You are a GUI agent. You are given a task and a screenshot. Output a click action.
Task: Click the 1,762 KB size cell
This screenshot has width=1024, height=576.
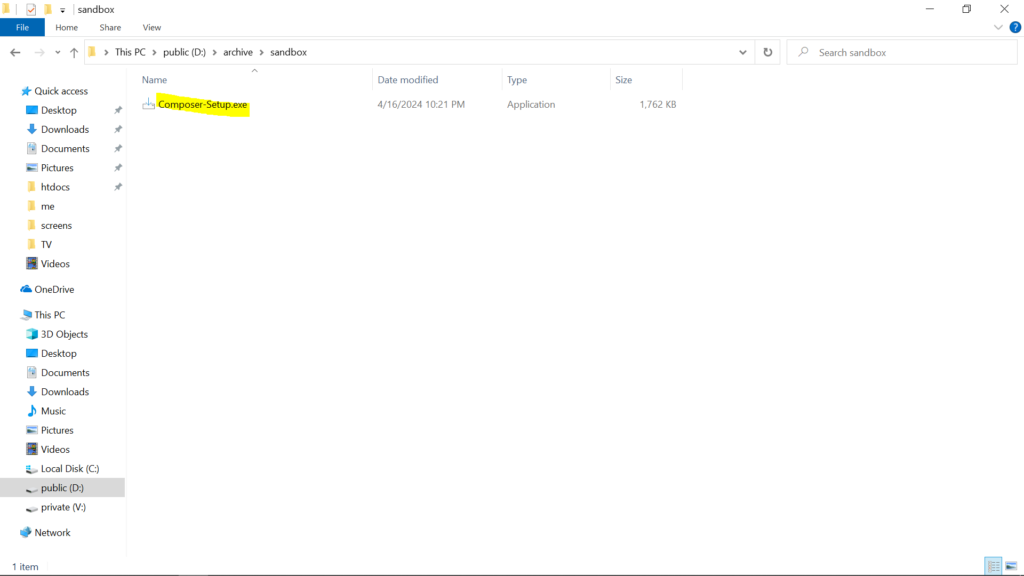pos(658,104)
